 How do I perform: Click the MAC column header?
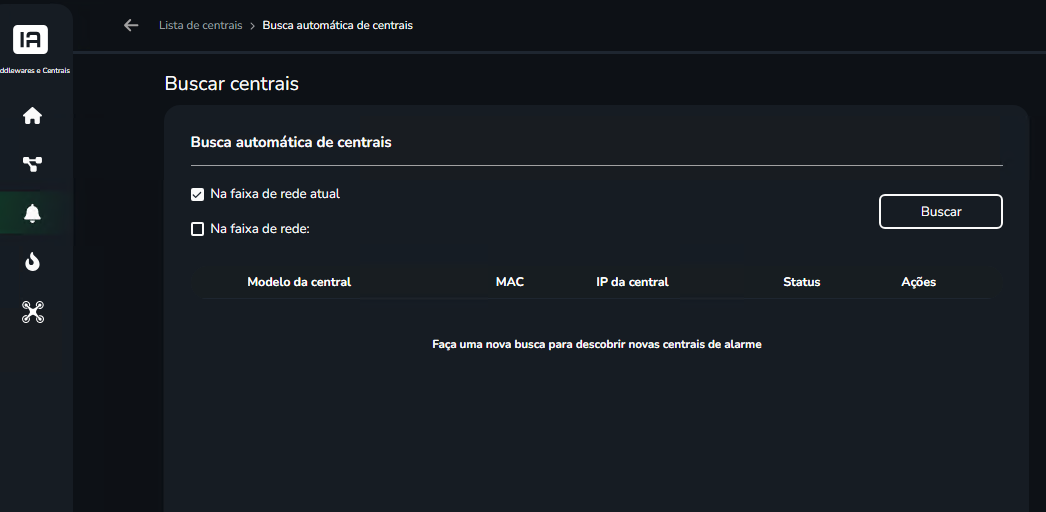(510, 282)
